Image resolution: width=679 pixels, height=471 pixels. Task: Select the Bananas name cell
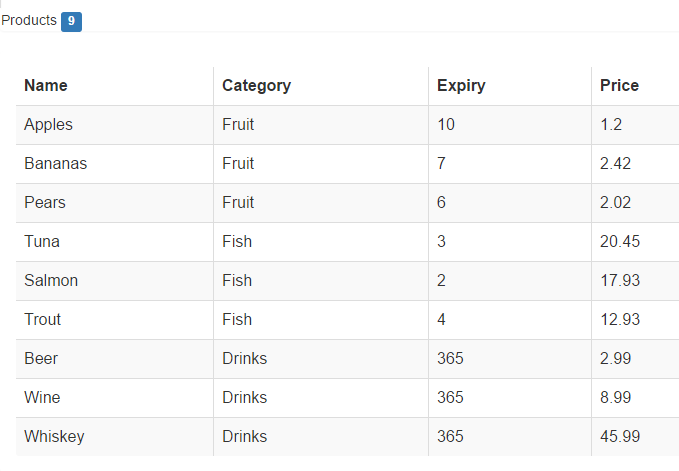[x=55, y=164]
